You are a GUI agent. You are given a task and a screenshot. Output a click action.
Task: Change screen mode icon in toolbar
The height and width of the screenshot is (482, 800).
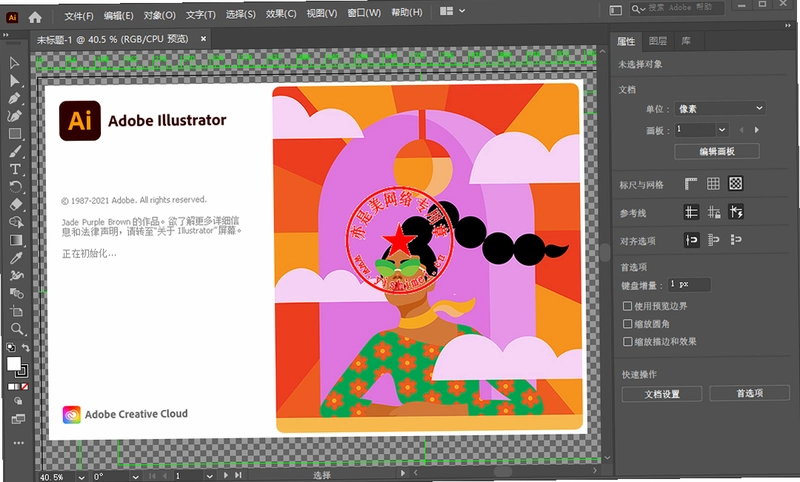(x=18, y=419)
